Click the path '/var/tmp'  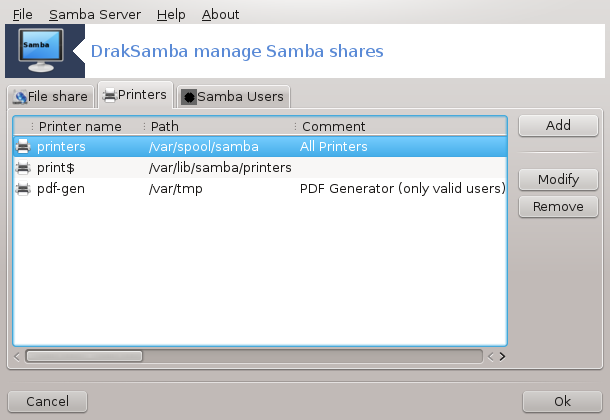(175, 189)
